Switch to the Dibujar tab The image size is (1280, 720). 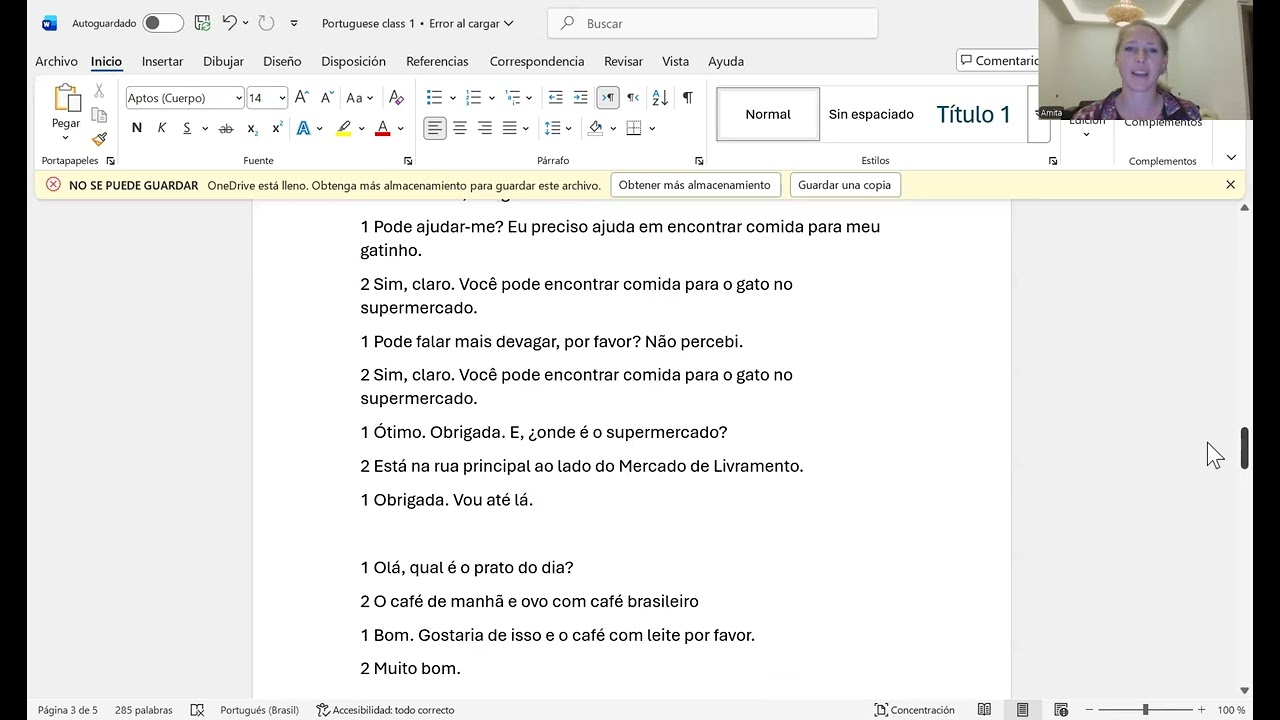(223, 61)
